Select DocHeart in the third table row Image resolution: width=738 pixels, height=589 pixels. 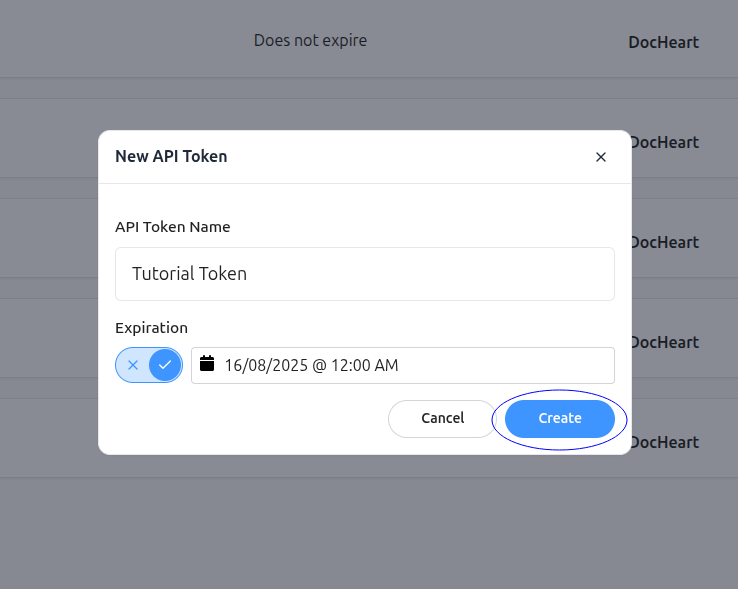coord(666,242)
